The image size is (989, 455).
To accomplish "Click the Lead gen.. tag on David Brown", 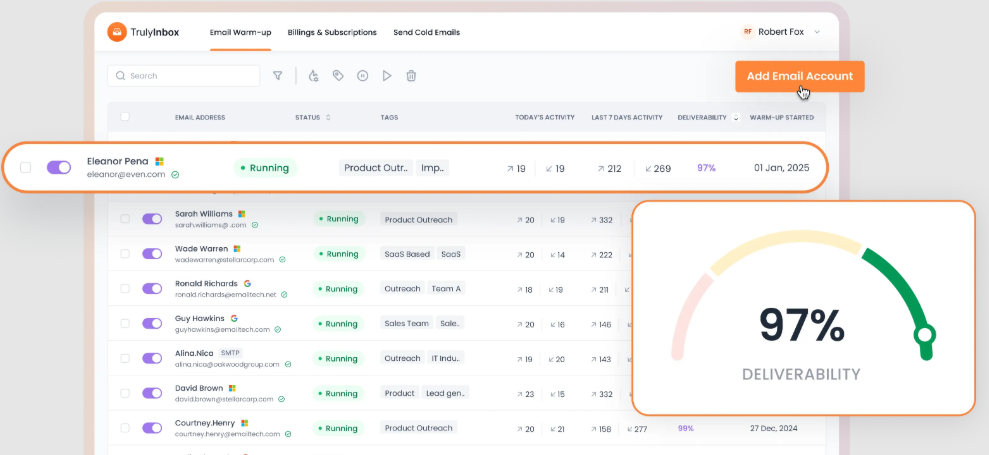I will click(445, 393).
